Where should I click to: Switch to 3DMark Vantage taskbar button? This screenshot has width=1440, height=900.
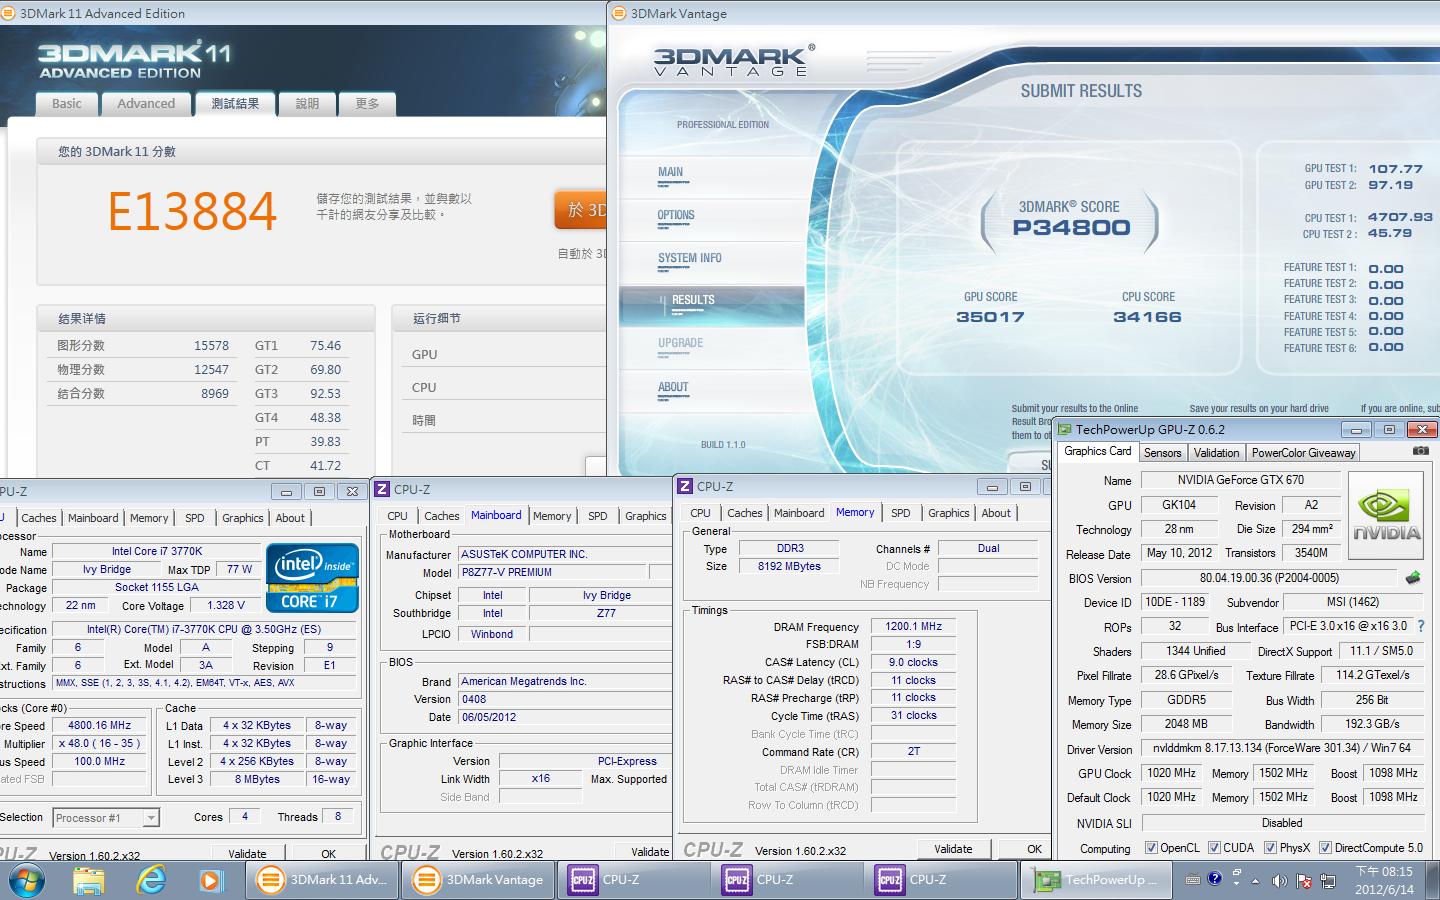pyautogui.click(x=479, y=880)
